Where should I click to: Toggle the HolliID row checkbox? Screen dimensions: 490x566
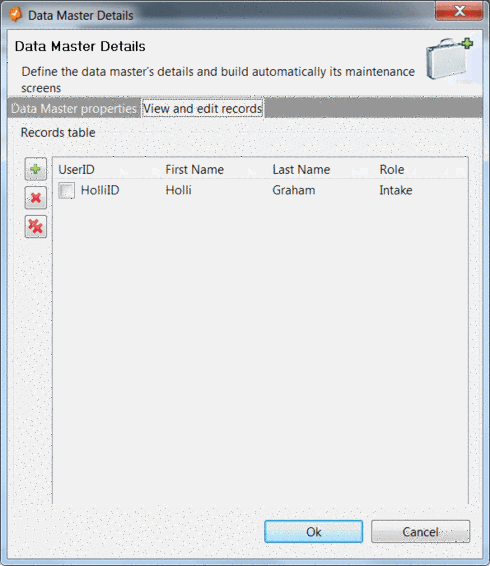[67, 190]
